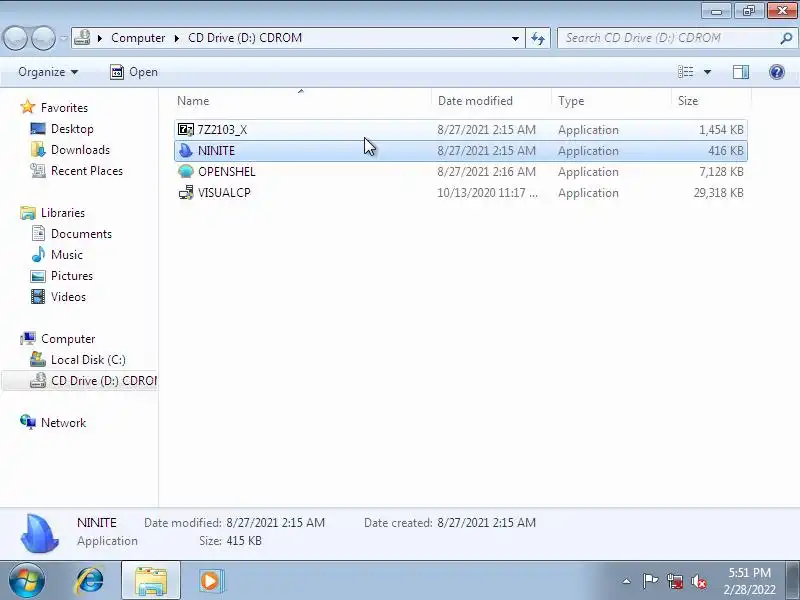
Task: Click the Videos film icon
Action: (x=38, y=296)
